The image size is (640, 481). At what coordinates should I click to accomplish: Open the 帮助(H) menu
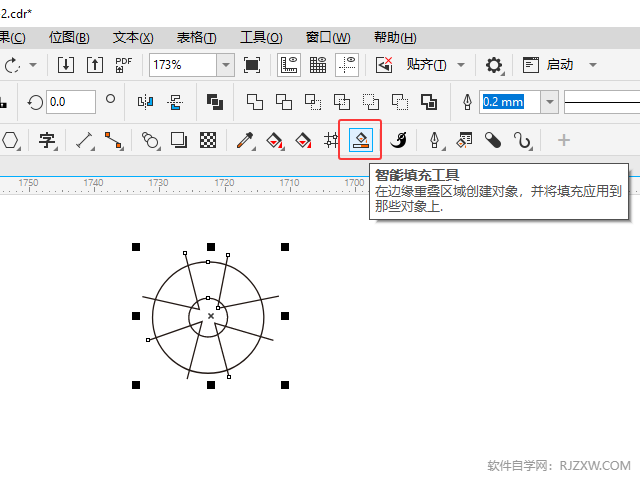pos(395,38)
